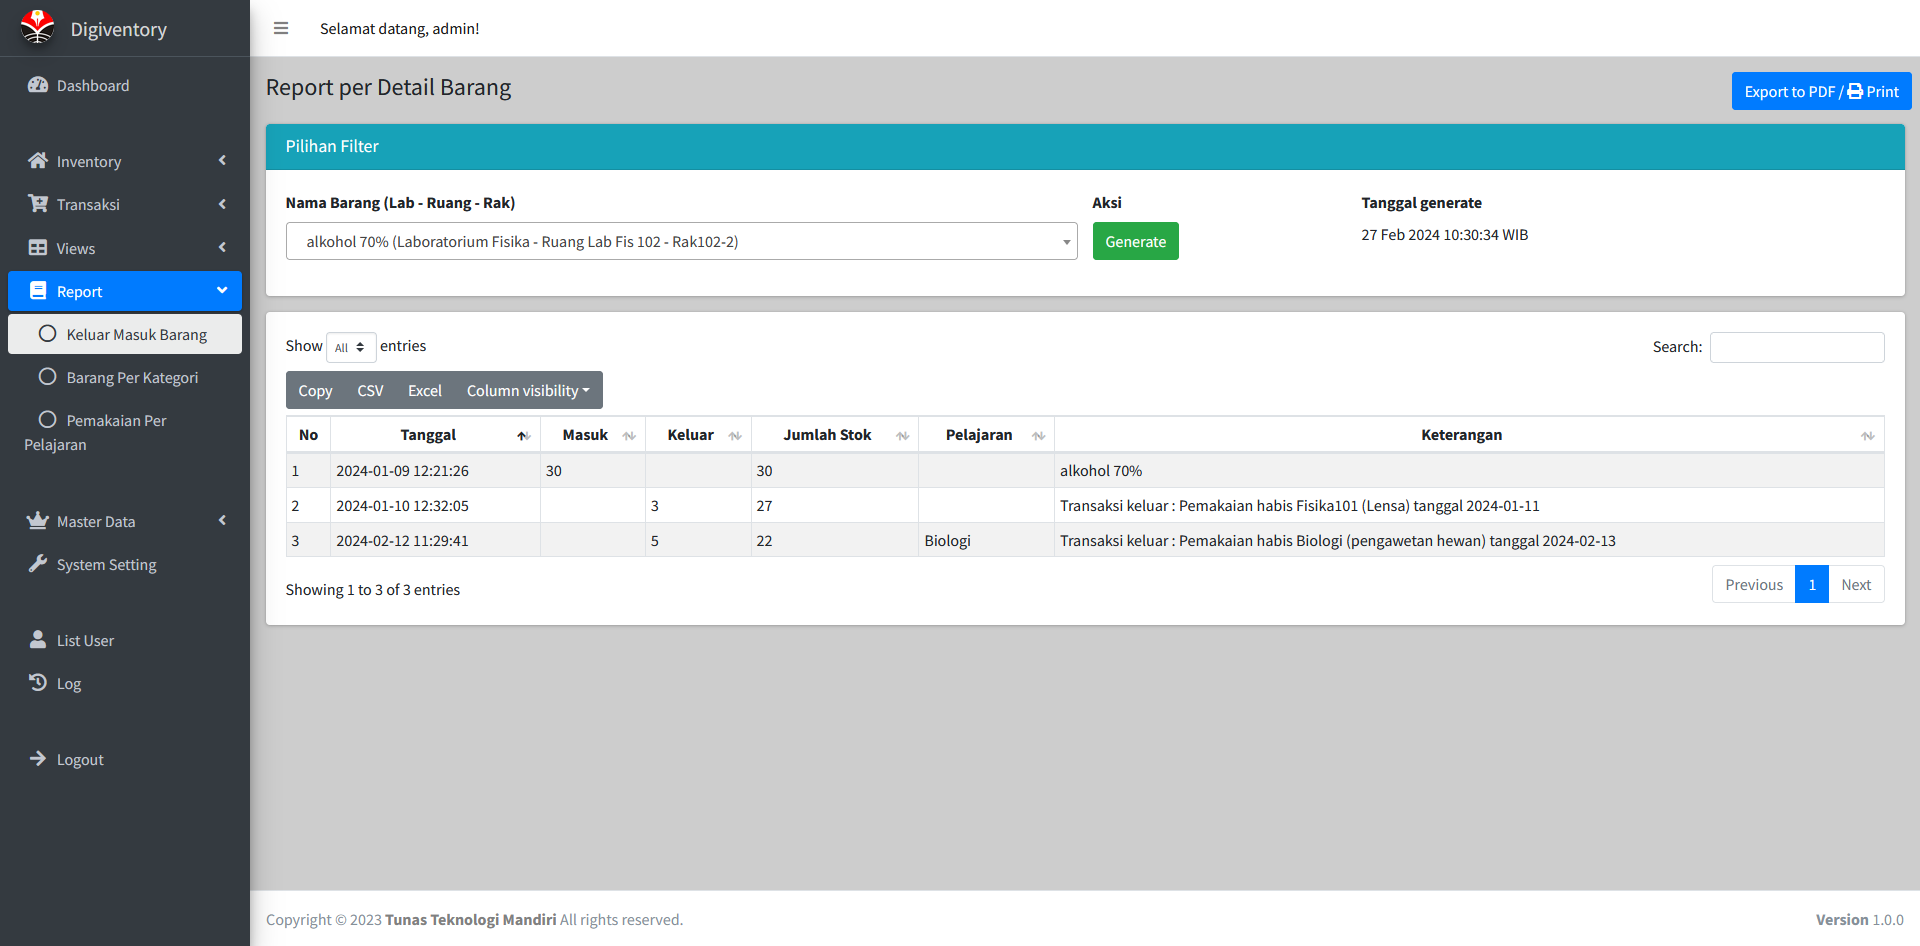Click the Digiventory logo icon
Viewport: 1920px width, 946px height.
(37, 28)
